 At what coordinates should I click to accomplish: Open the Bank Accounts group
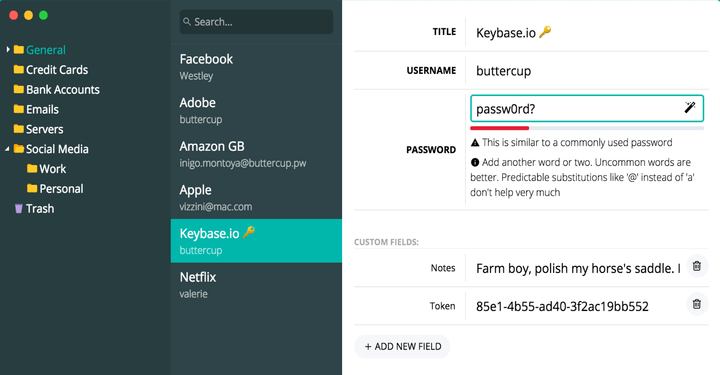point(63,90)
